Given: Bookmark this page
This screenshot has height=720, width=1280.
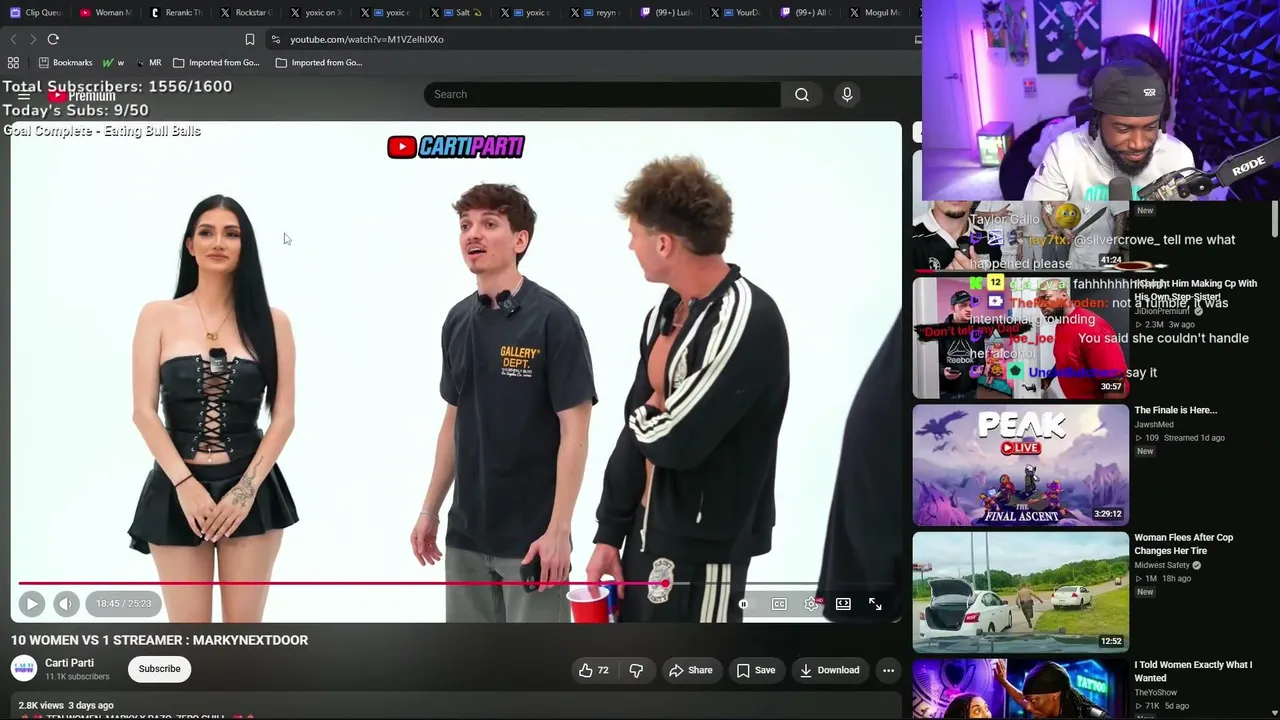Looking at the screenshot, I should click(x=250, y=39).
